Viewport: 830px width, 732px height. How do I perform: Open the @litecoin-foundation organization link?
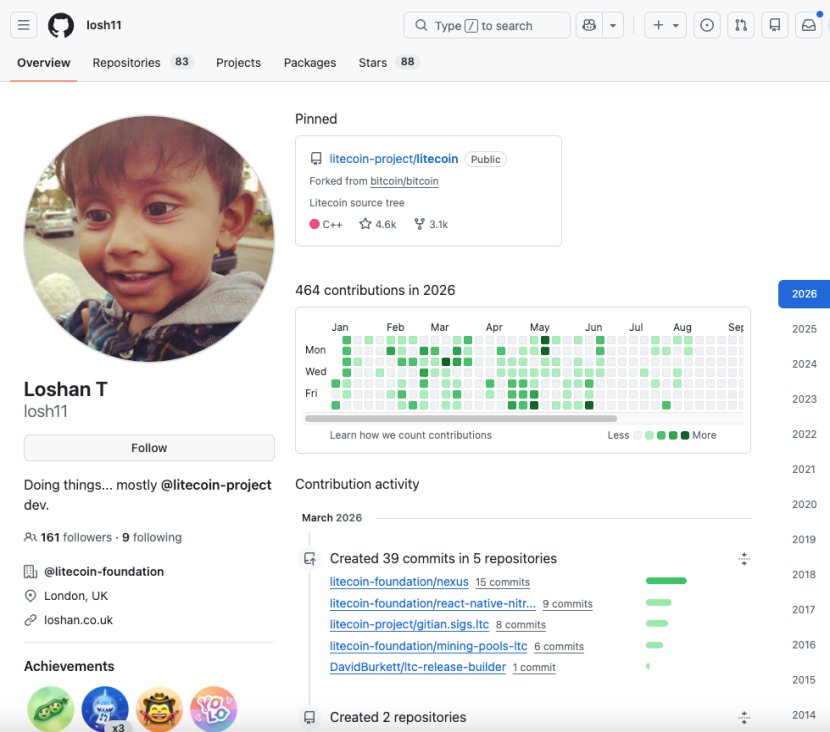tap(104, 572)
